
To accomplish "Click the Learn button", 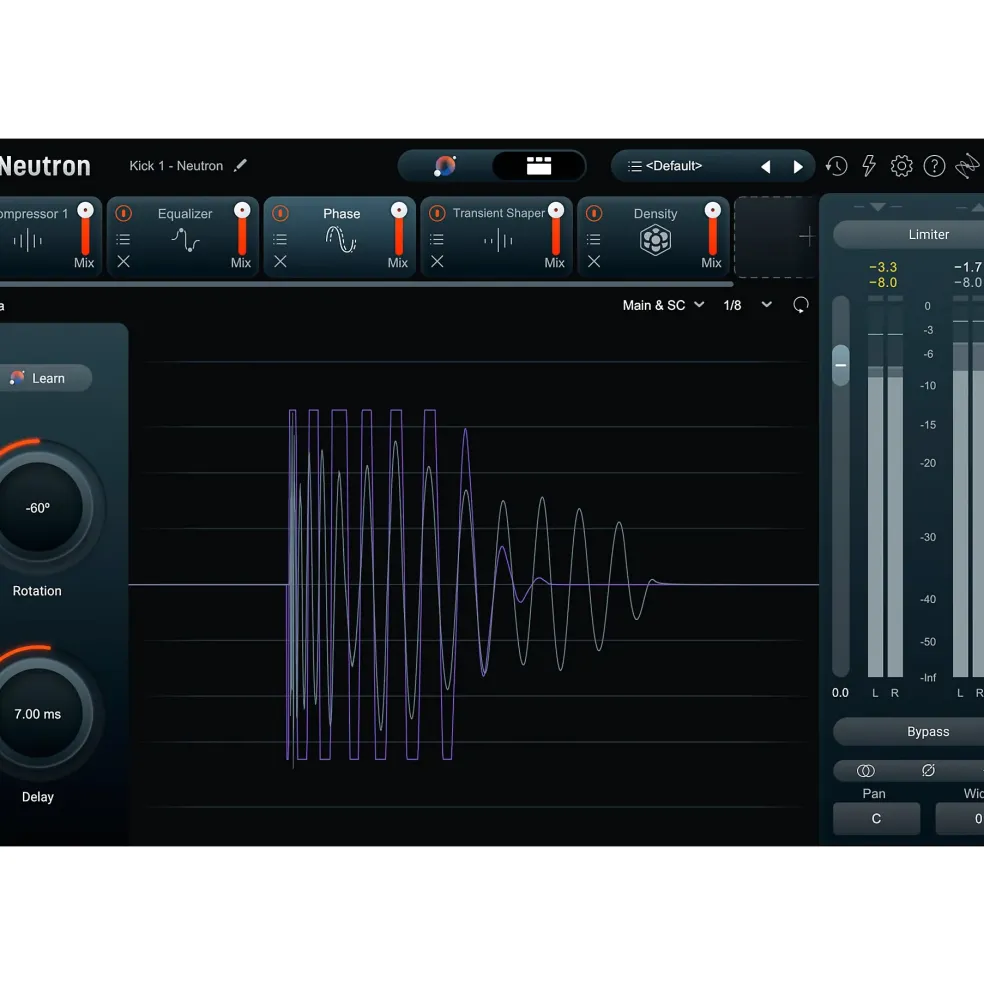I will tap(45, 378).
